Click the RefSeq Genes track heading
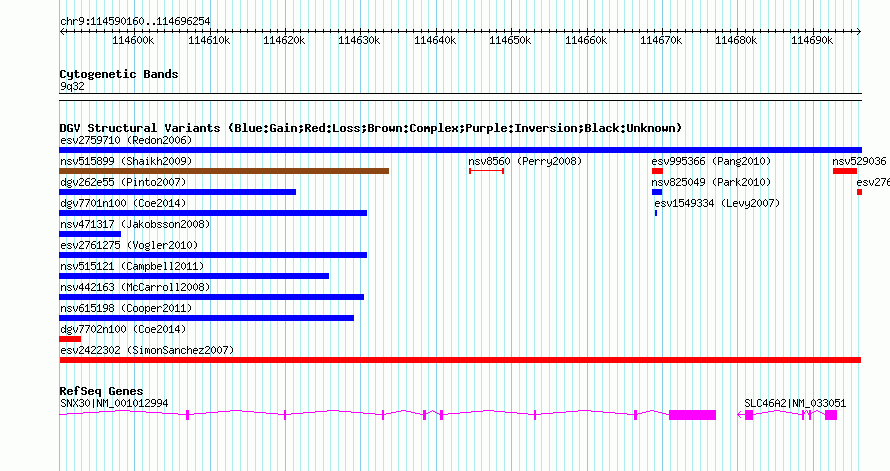The image size is (890, 471). pyautogui.click(x=101, y=391)
